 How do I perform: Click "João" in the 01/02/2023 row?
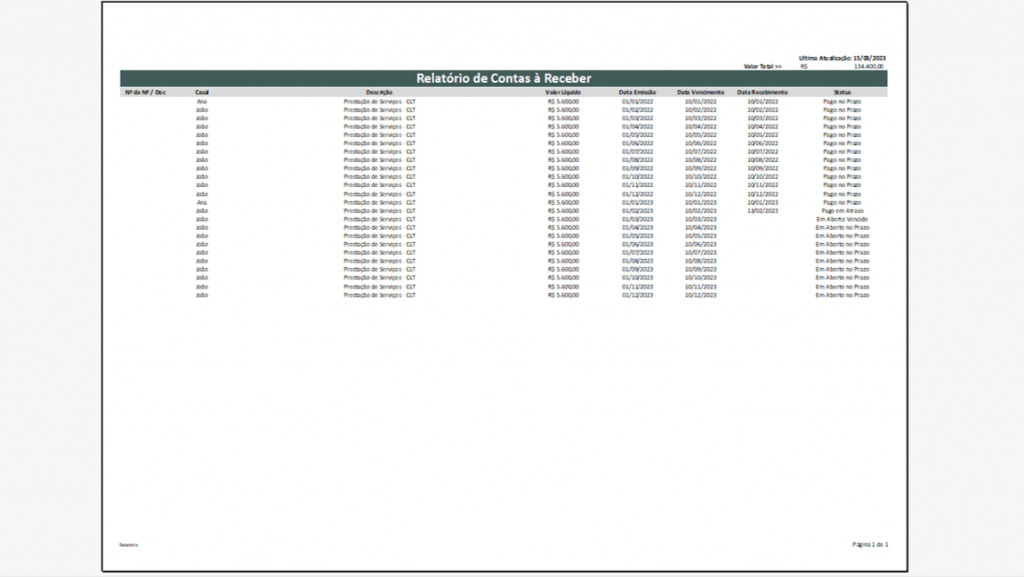[202, 211]
